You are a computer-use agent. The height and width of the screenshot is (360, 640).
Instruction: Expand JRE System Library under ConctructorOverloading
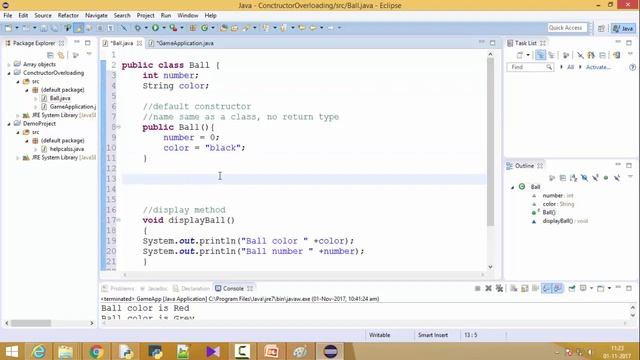(18, 116)
